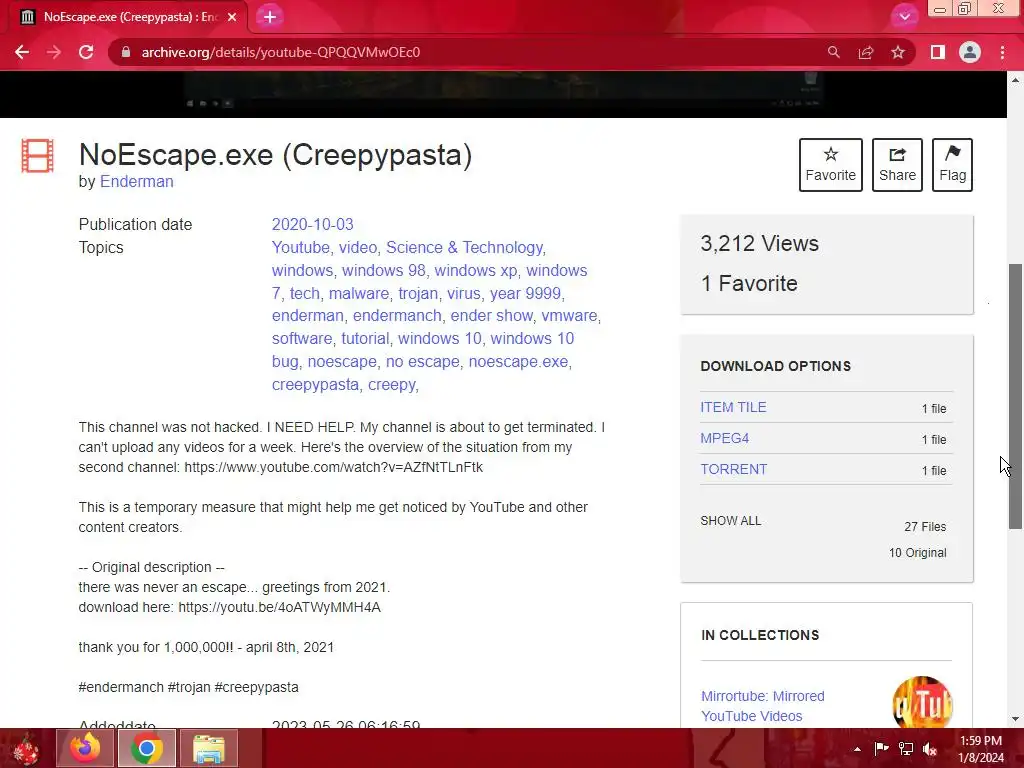The height and width of the screenshot is (768, 1024).
Task: Open the zoom magnifier icon in the address bar
Action: (x=833, y=52)
